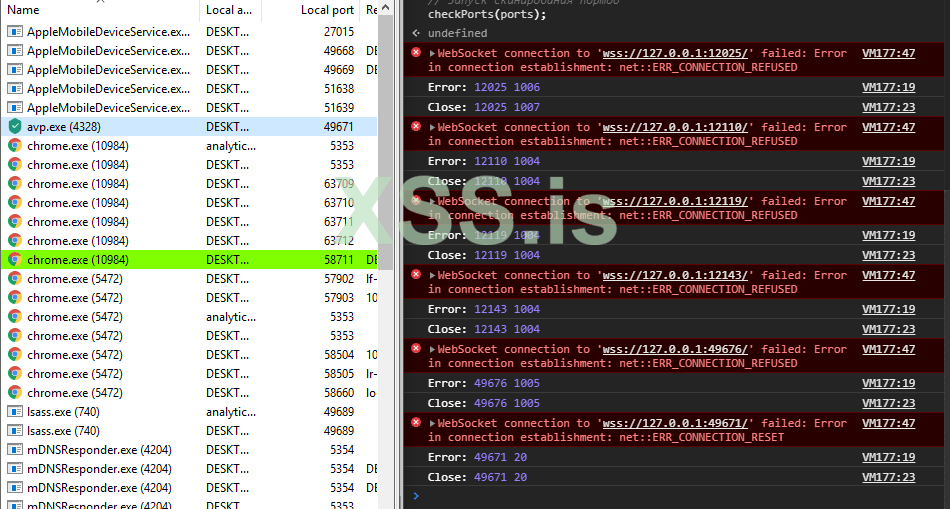Click the Chrome icon on the port 63710 row
Image resolution: width=950 pixels, height=509 pixels.
15,202
